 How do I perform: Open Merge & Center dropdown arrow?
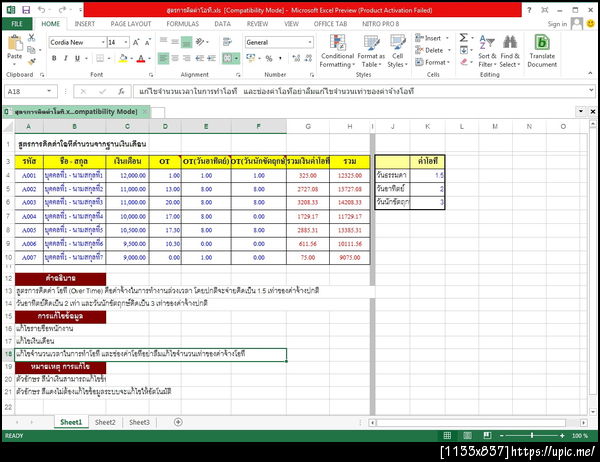236,59
